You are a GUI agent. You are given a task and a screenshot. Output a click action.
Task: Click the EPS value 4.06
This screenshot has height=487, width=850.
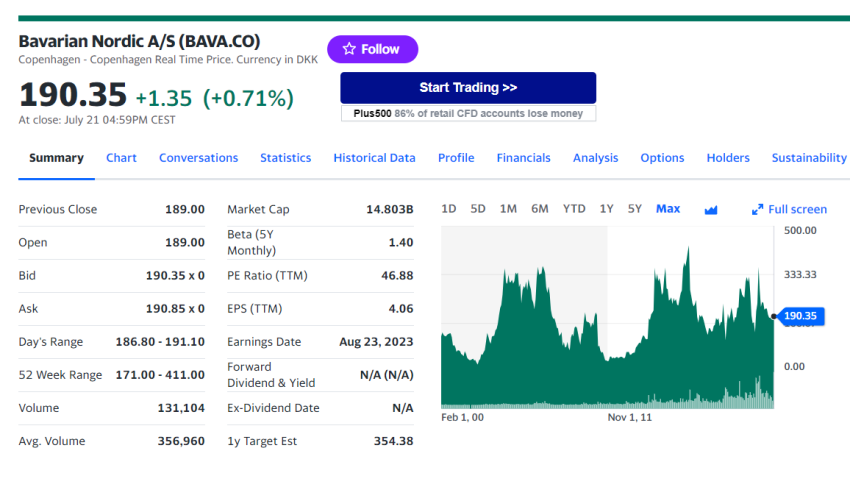pyautogui.click(x=401, y=309)
